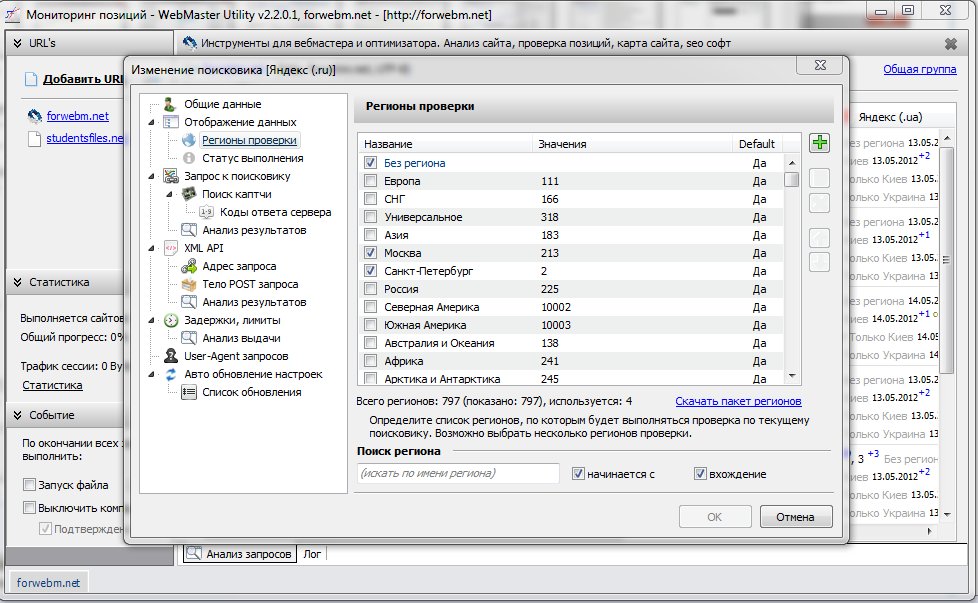Open Список обновления item
Viewport: 978px width, 603px height.
click(251, 392)
